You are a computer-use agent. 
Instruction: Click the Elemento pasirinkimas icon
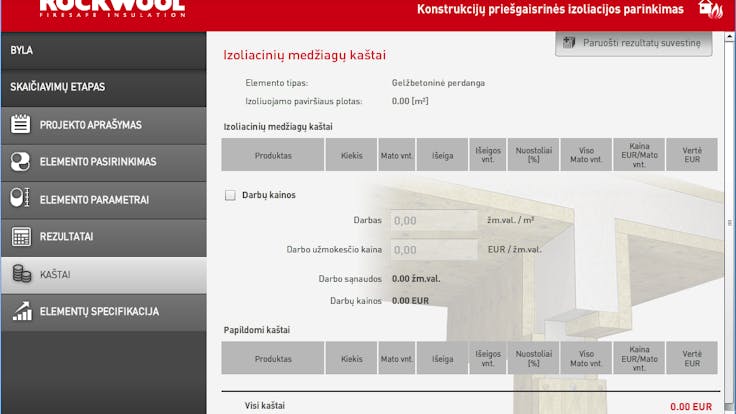[20, 162]
